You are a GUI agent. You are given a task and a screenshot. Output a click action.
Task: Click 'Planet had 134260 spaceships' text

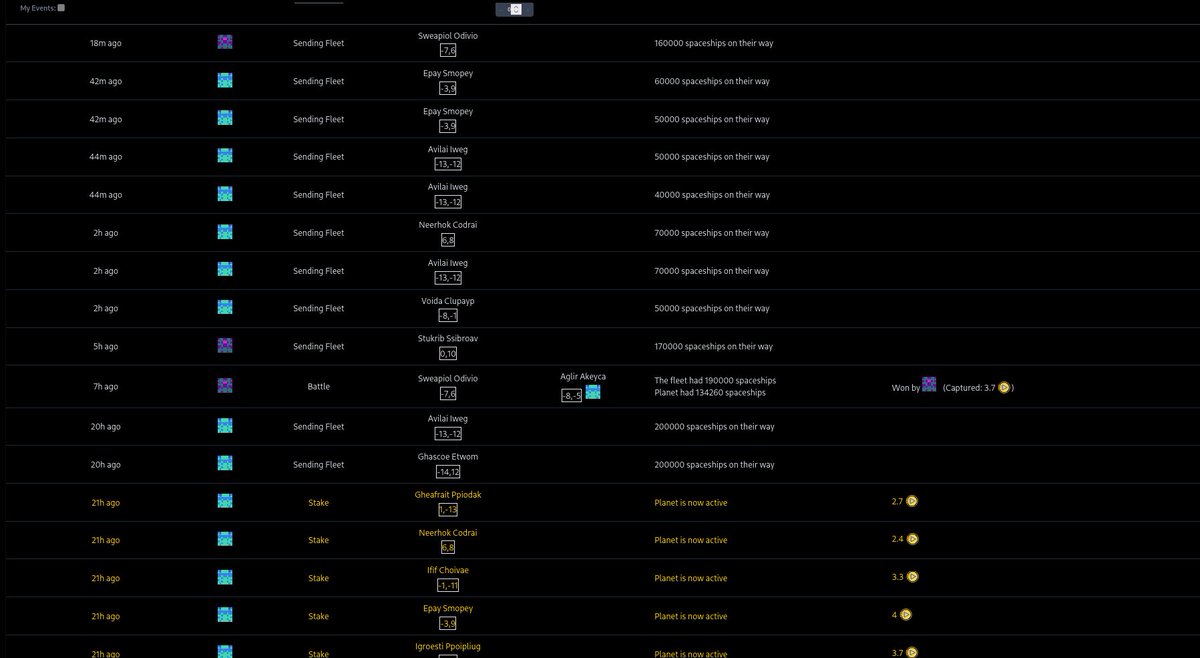(709, 393)
